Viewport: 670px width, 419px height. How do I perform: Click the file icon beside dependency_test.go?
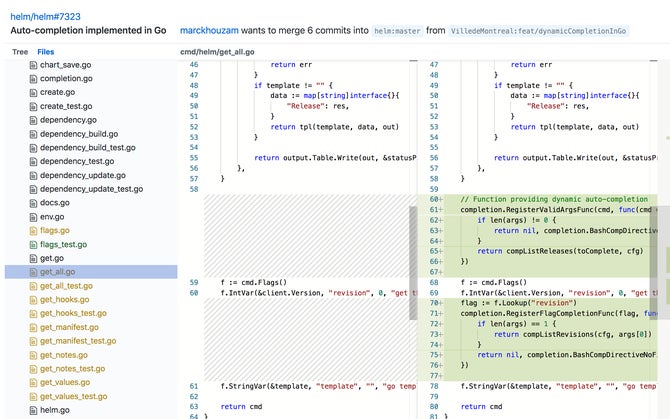[33, 162]
